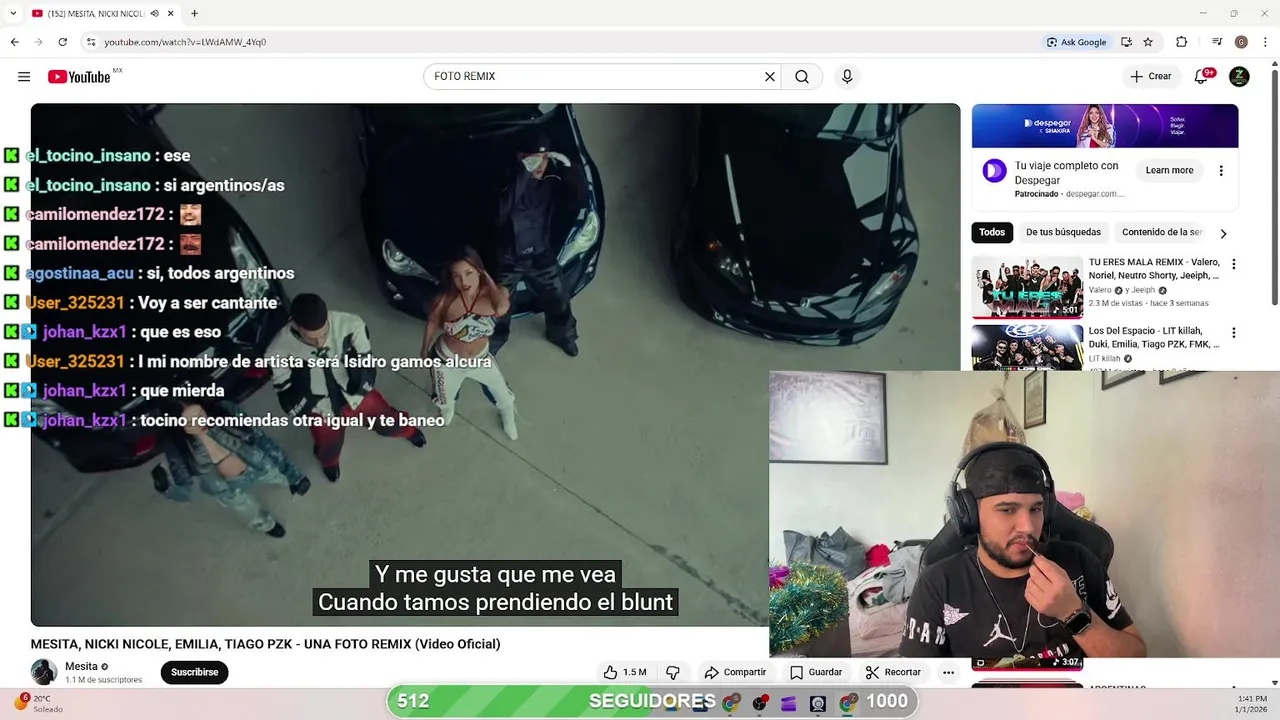Image resolution: width=1280 pixels, height=720 pixels.
Task: Dislike the video with thumbs down
Action: (x=673, y=672)
